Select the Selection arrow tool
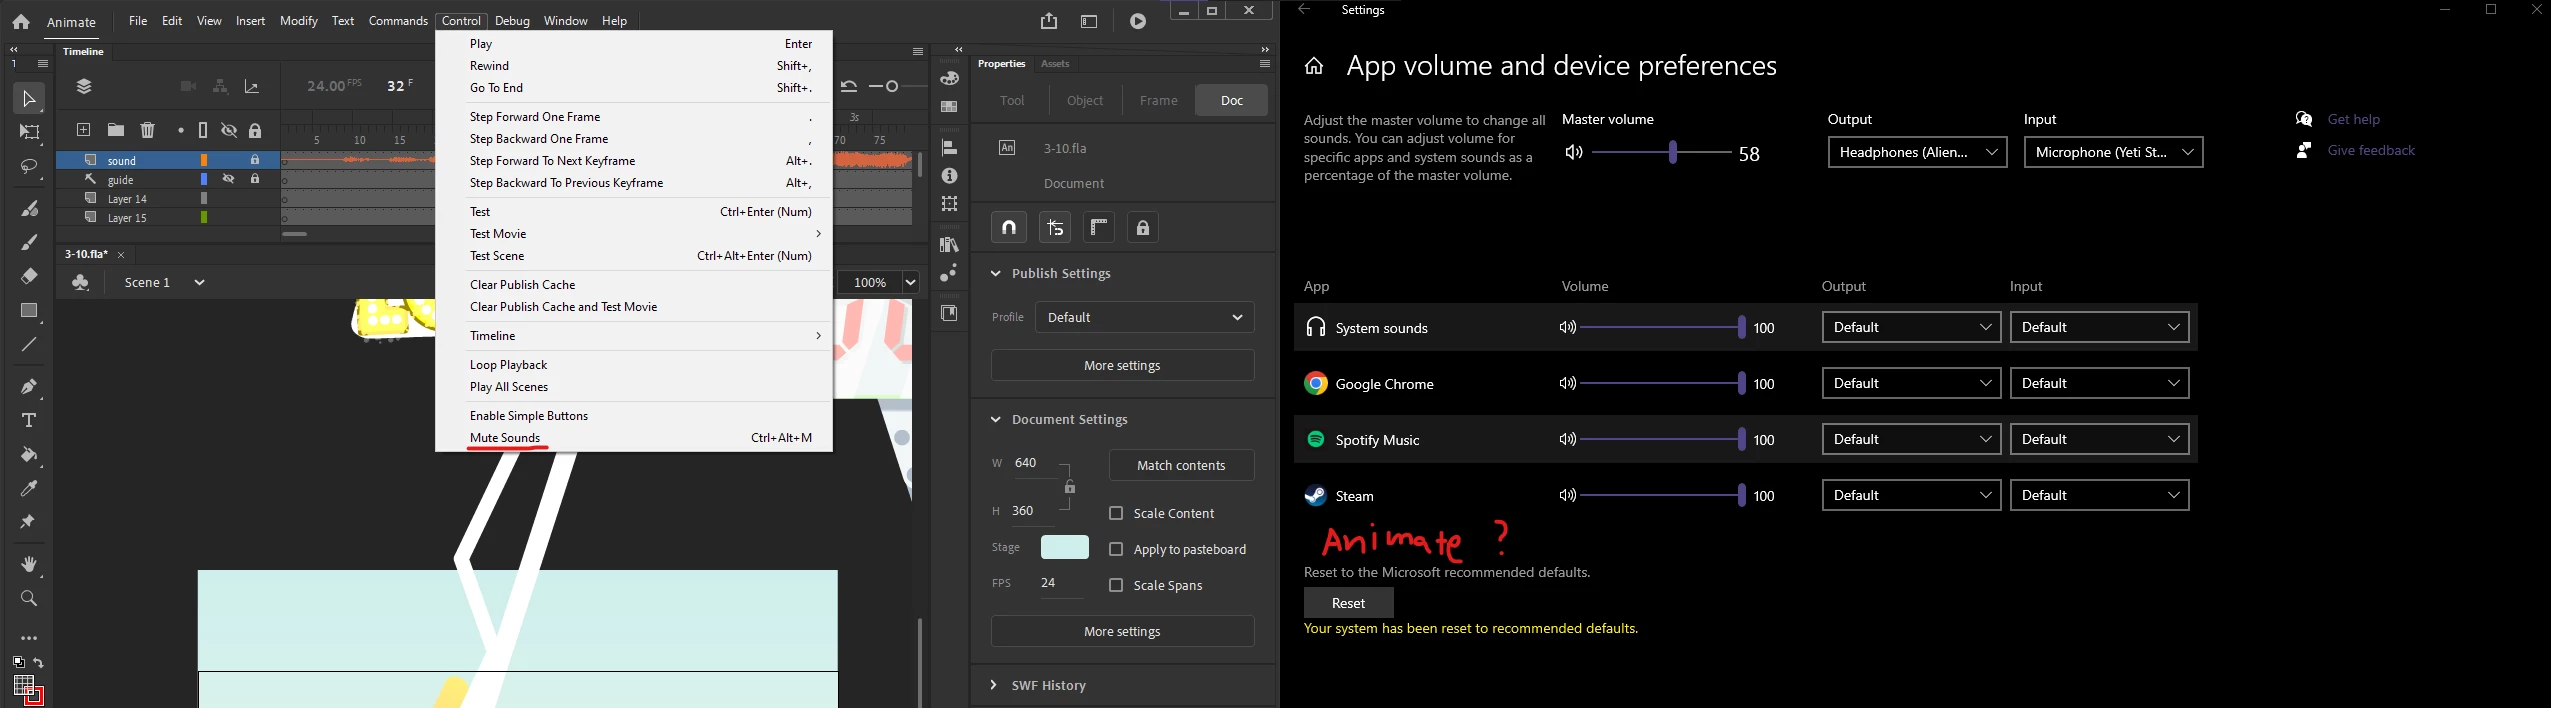 28,98
